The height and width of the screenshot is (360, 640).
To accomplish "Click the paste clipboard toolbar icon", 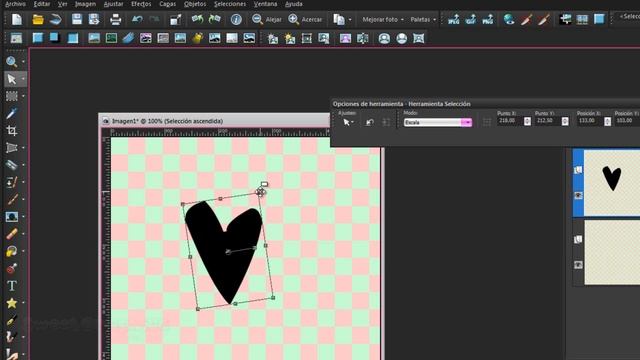I will pyautogui.click(x=338, y=19).
